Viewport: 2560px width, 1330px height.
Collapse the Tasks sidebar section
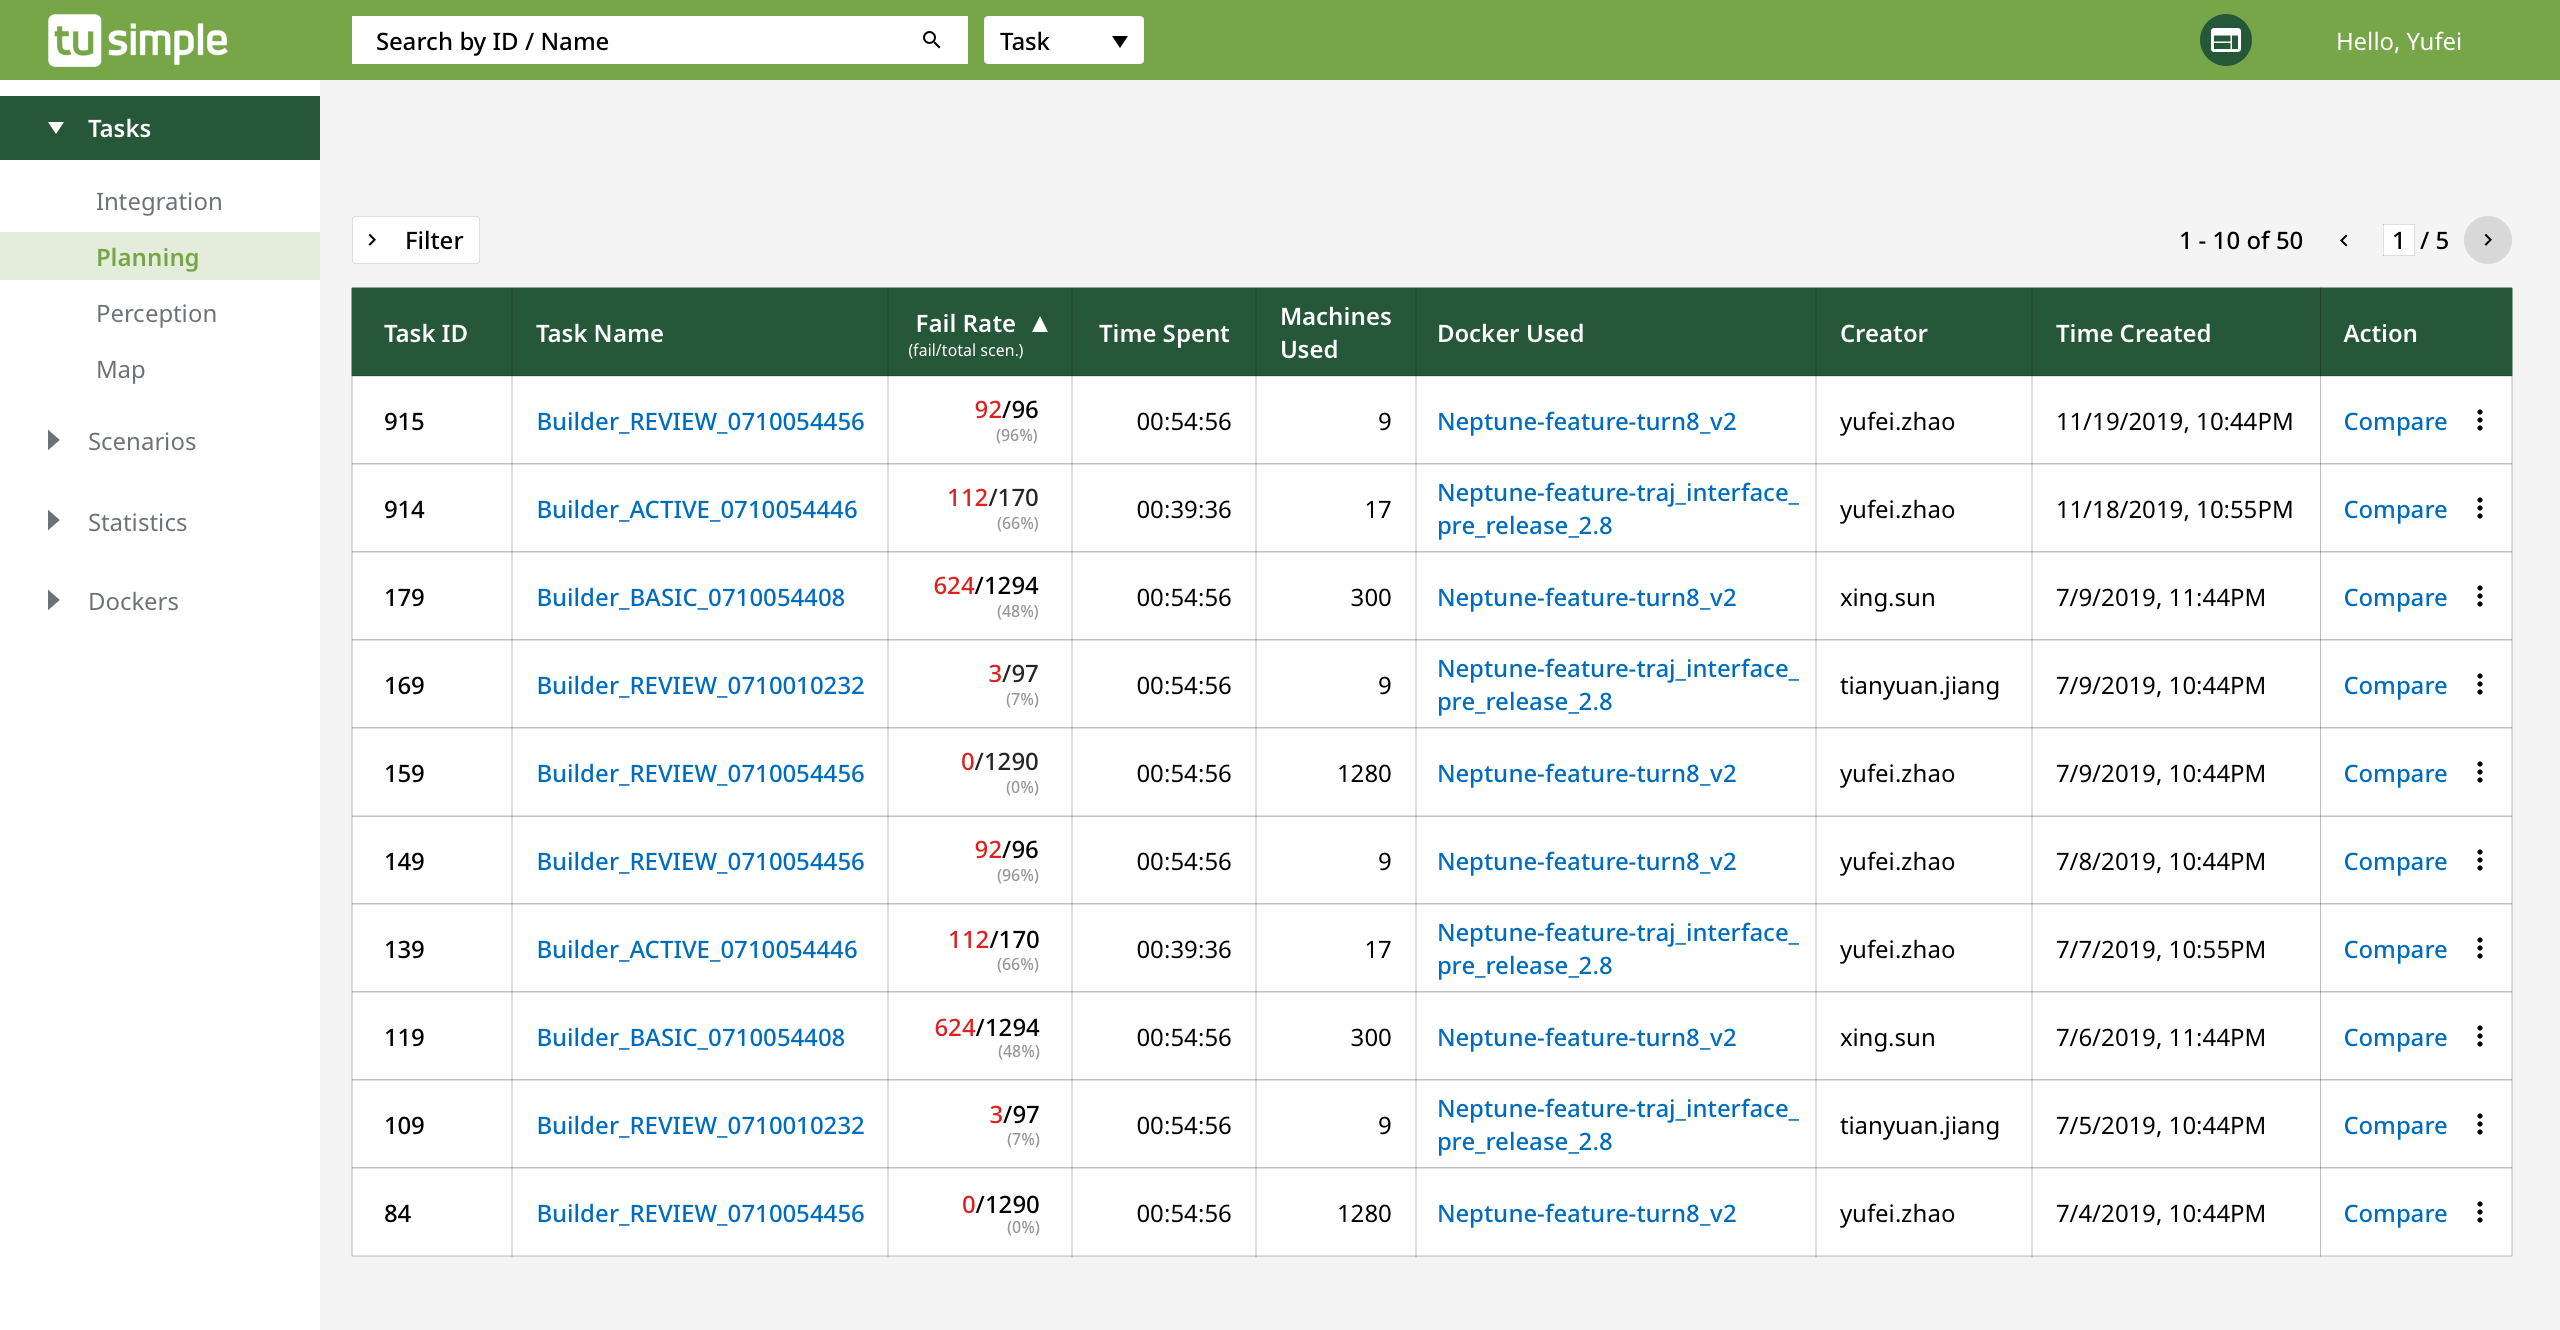[160, 128]
